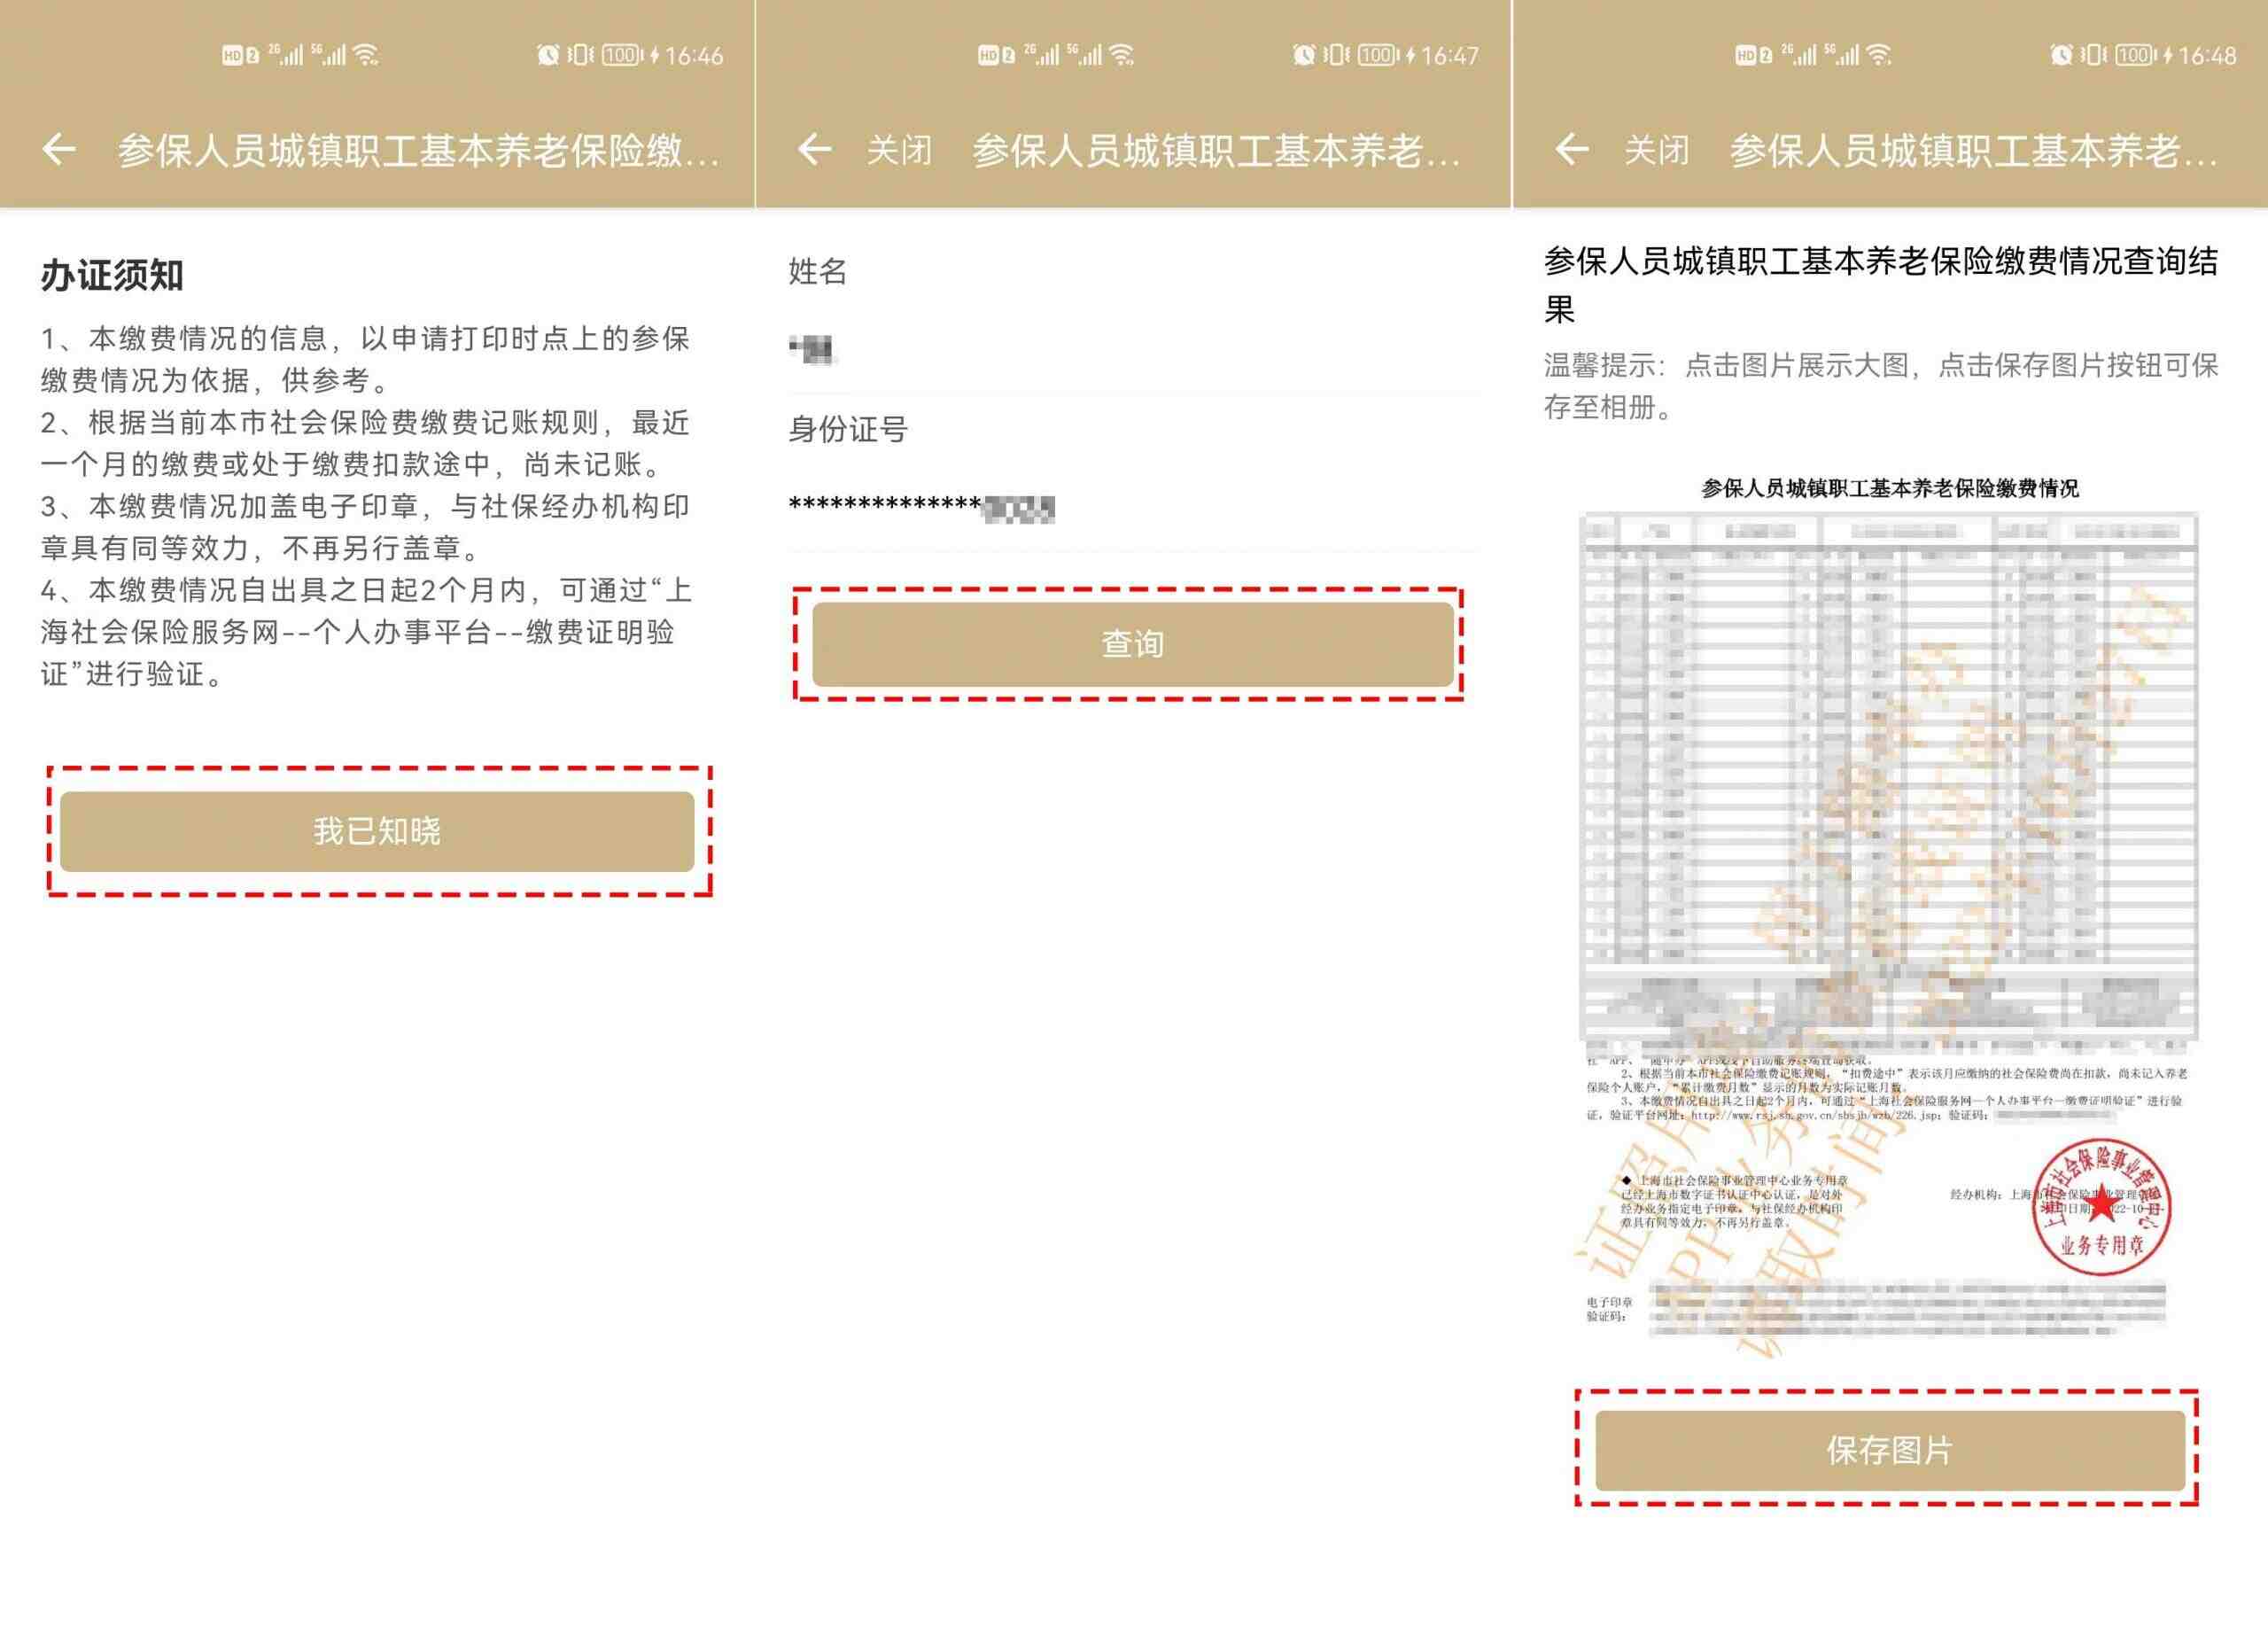Tap back arrow on third screen
Image resolution: width=2268 pixels, height=1635 pixels.
tap(1571, 150)
